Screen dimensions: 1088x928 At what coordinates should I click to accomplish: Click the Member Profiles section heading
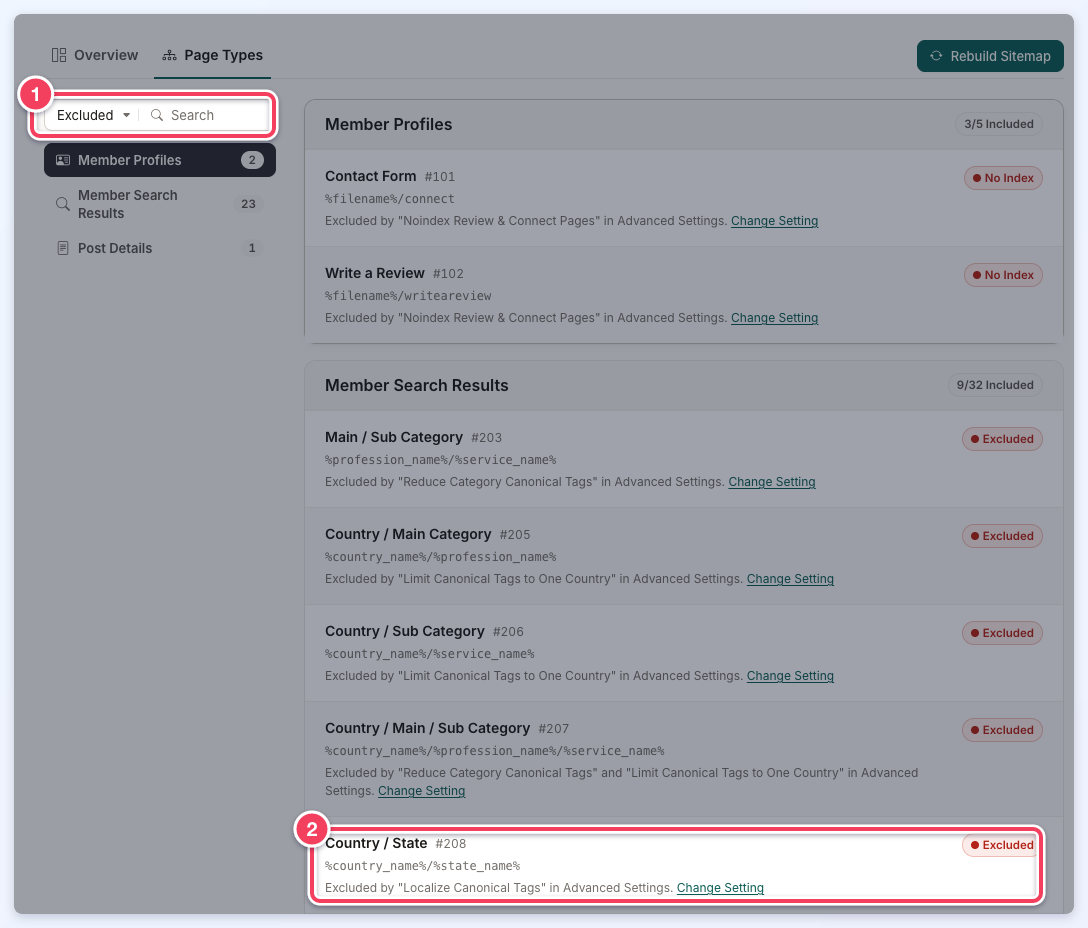pyautogui.click(x=389, y=124)
